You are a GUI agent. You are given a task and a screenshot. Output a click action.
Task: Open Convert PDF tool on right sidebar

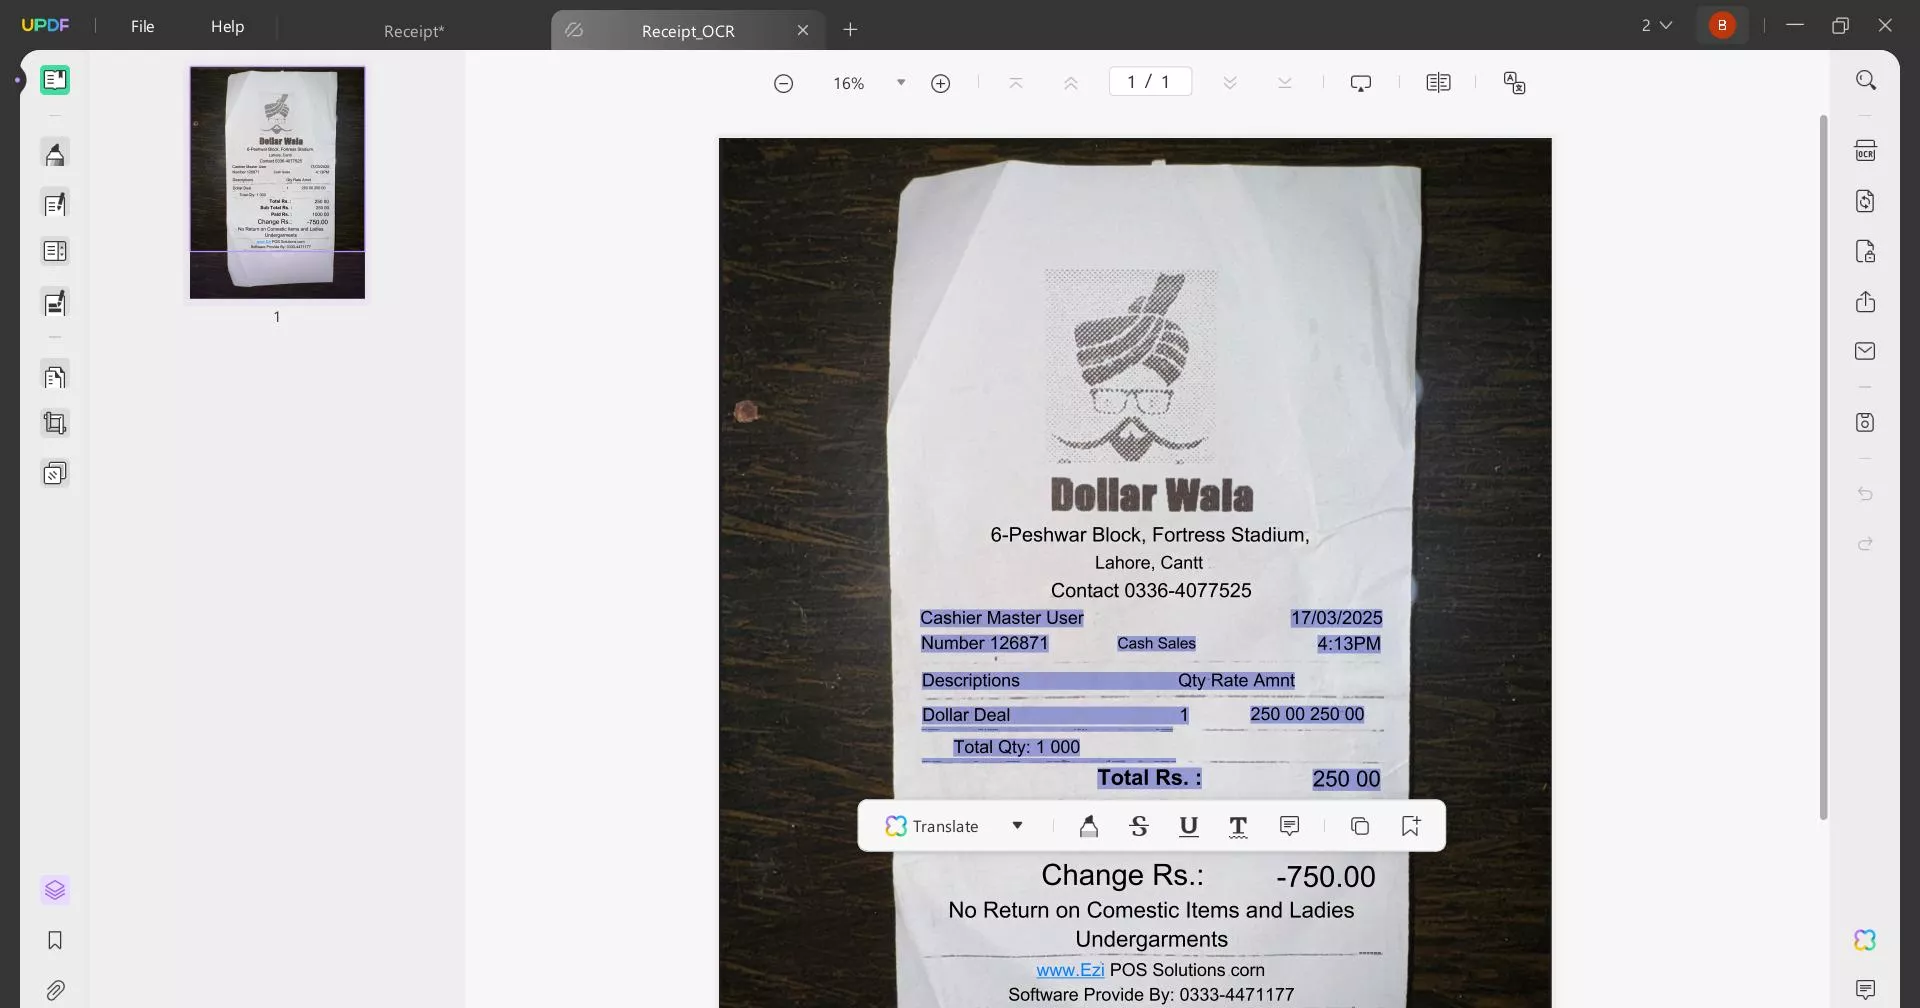tap(1866, 201)
